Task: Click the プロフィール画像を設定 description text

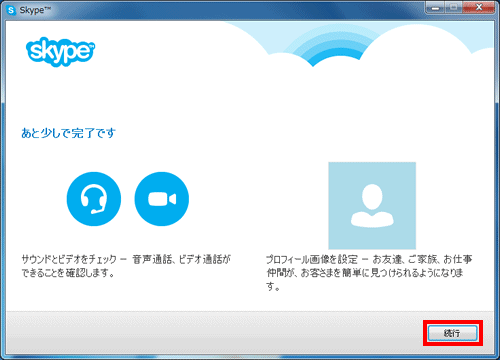Action: pyautogui.click(x=369, y=272)
